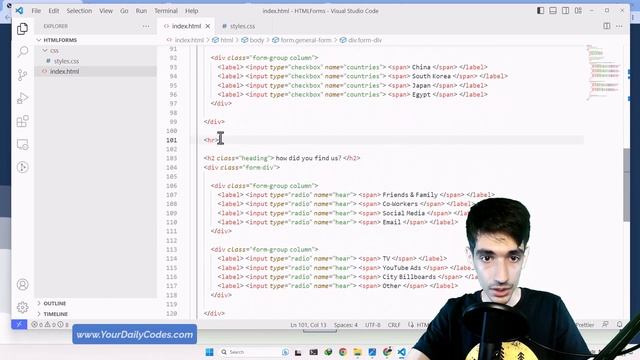Open the form.general-form breadcrumb dropdown

pos(305,40)
